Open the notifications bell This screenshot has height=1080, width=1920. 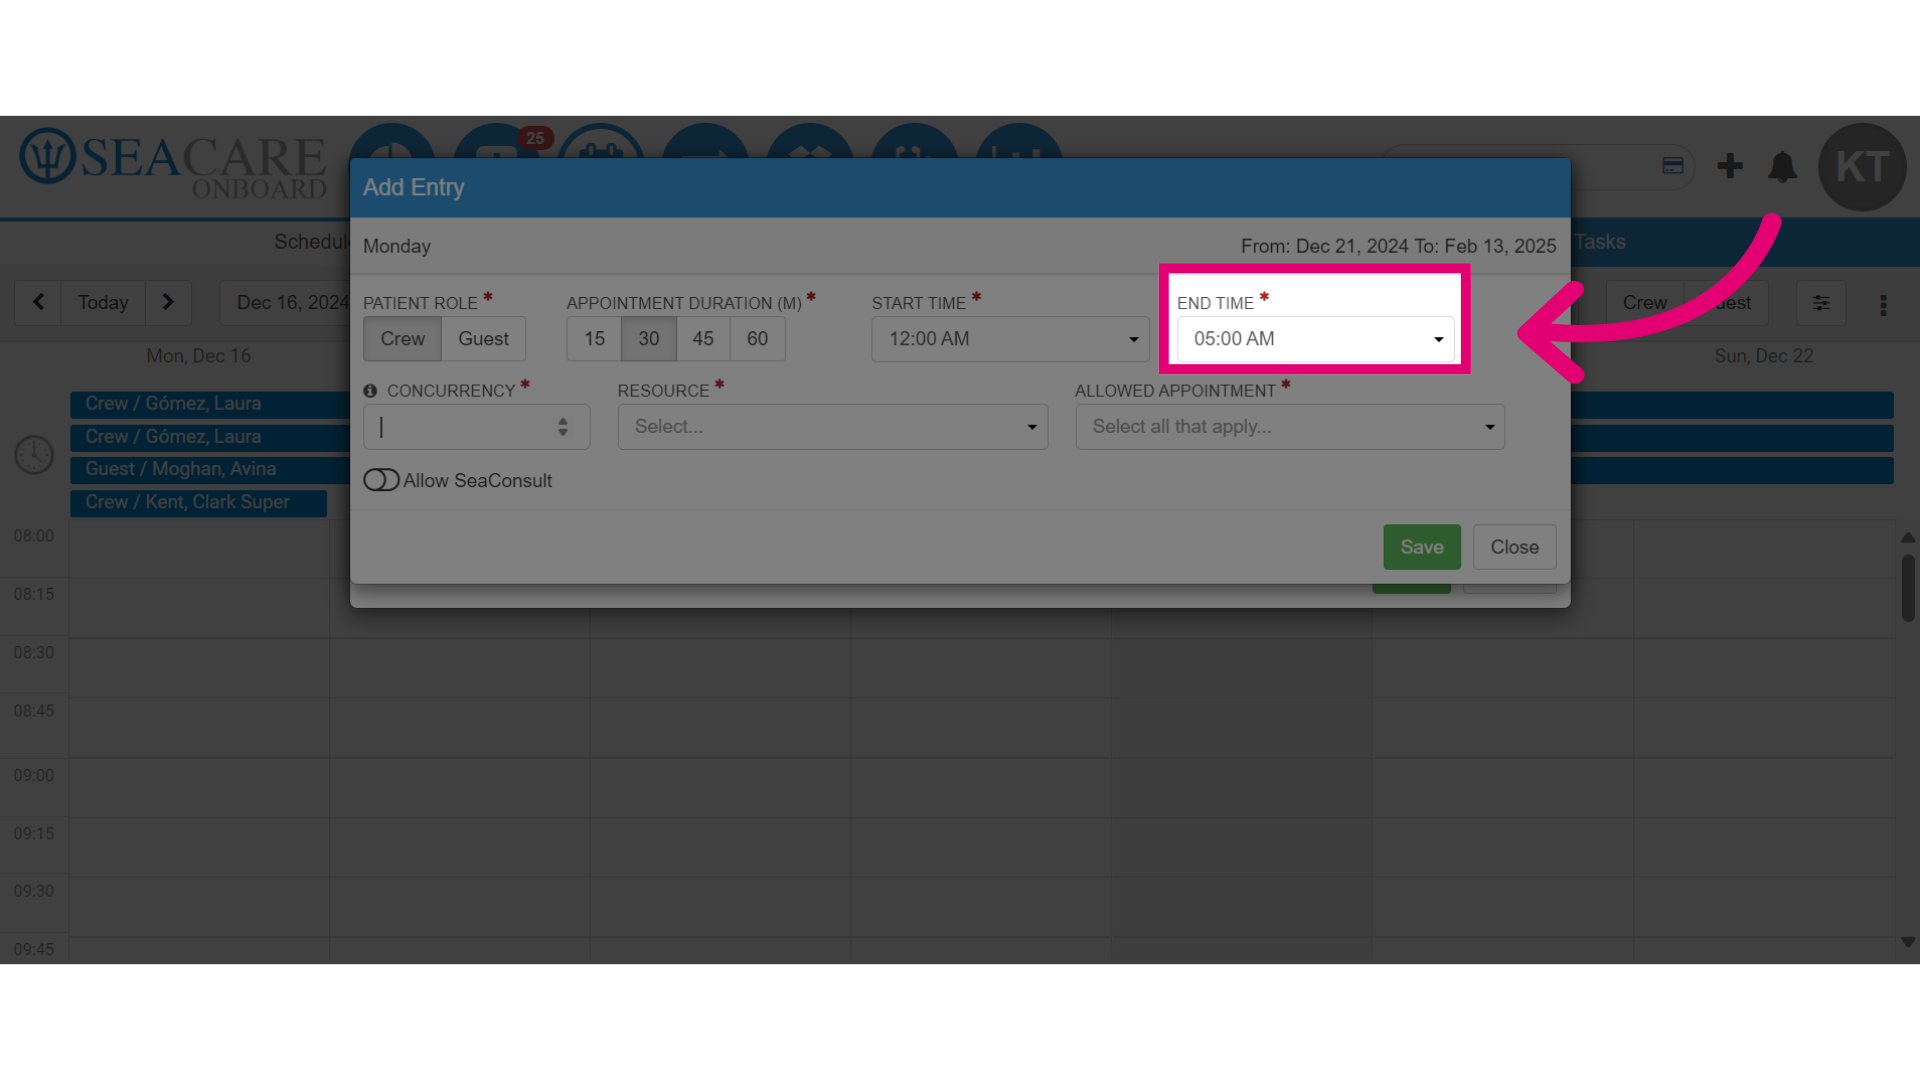tap(1782, 166)
